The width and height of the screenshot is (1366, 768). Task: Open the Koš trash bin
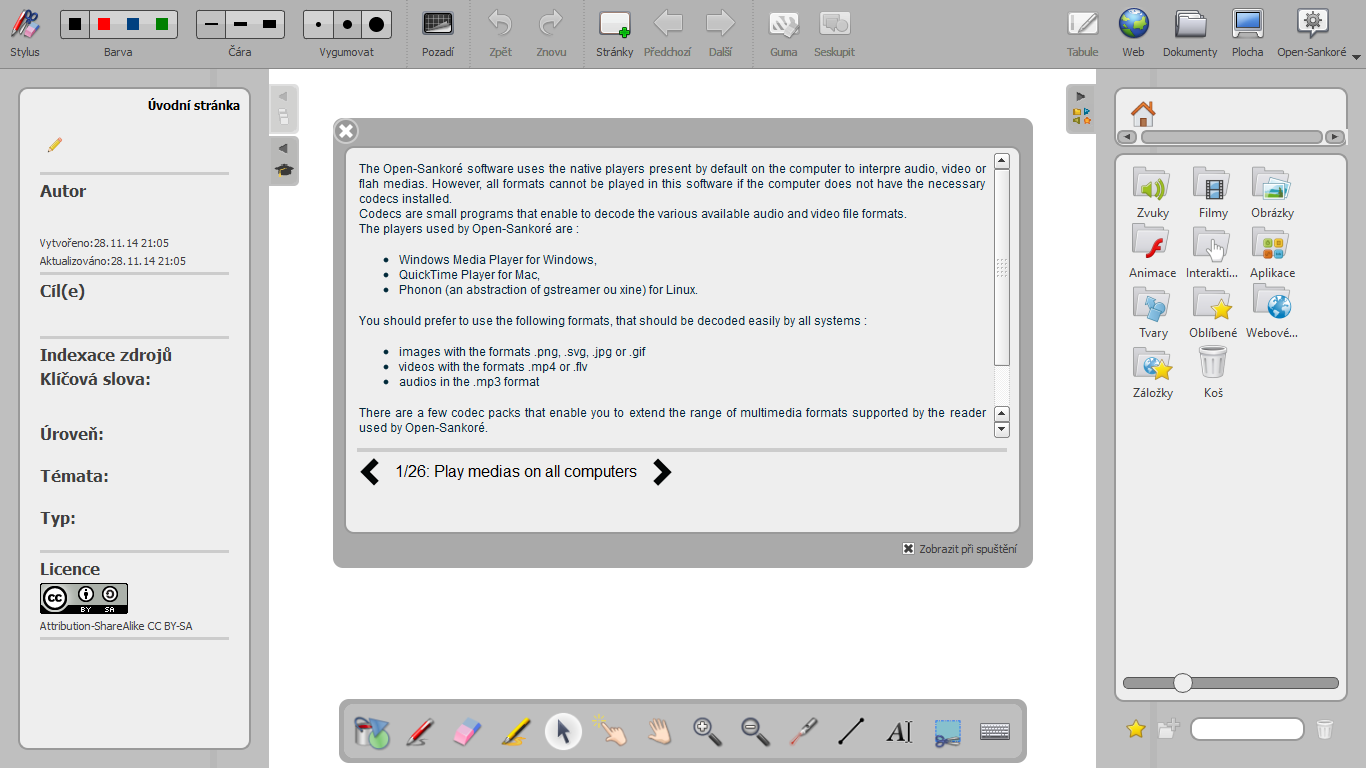pos(1213,373)
